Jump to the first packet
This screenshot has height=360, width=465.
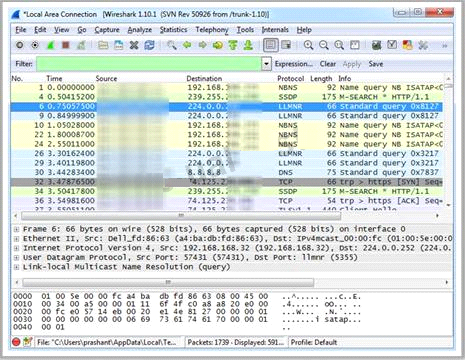point(233,45)
